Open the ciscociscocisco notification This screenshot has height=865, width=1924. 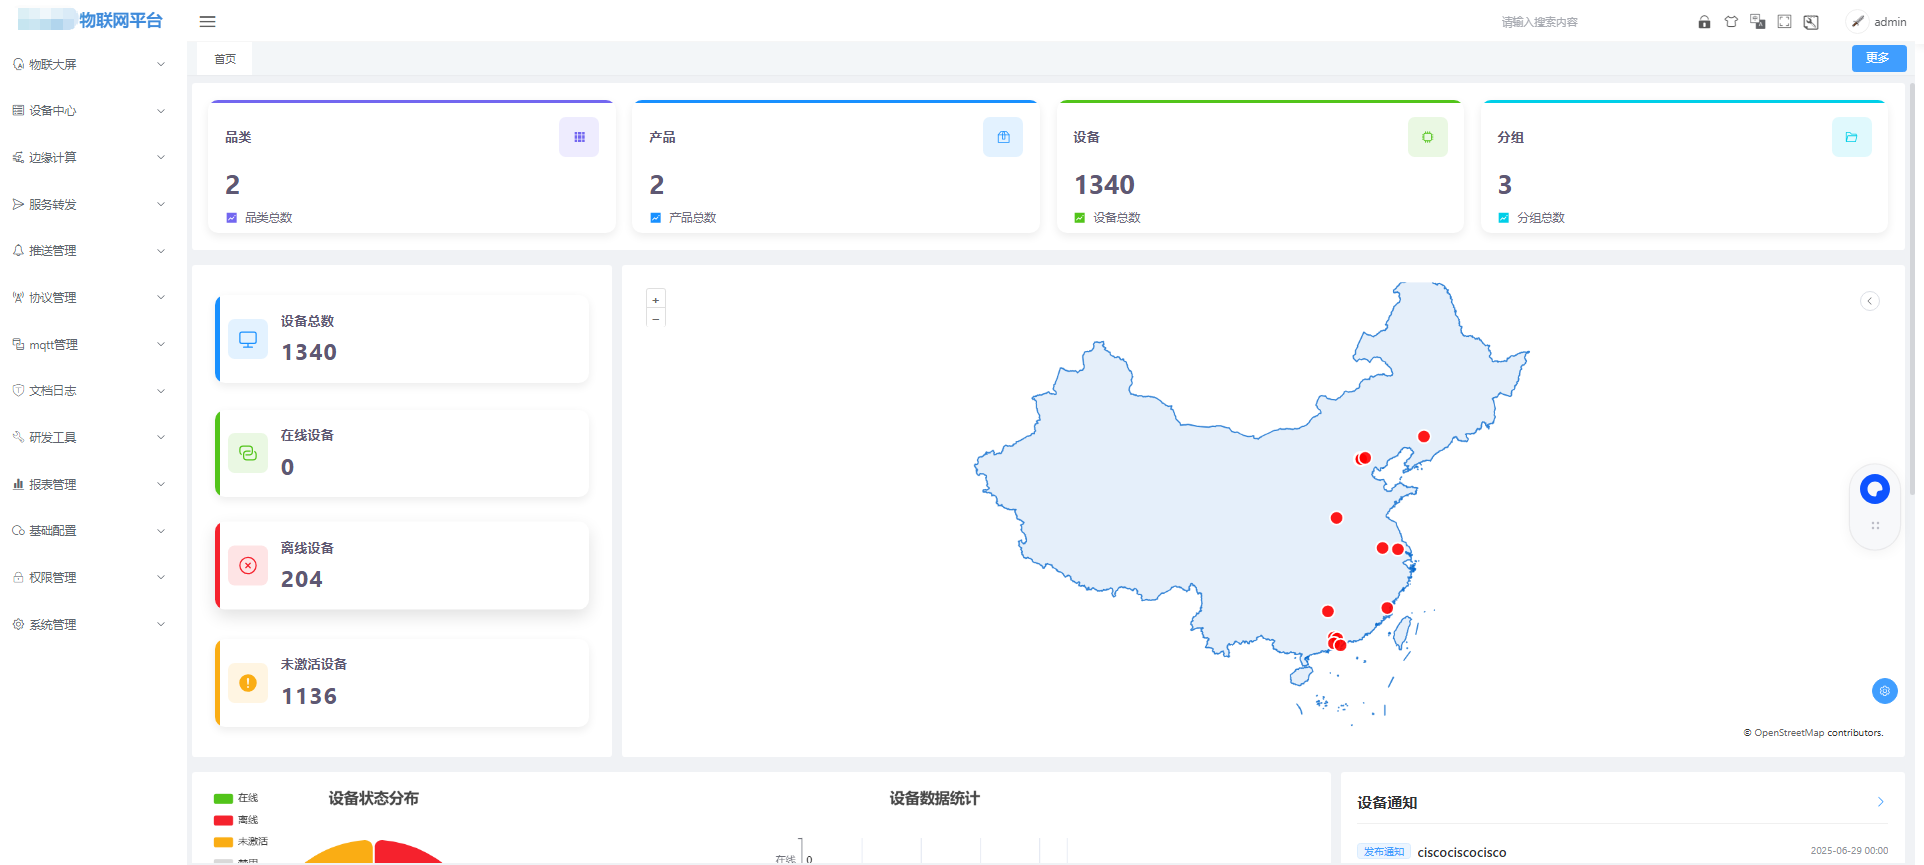pos(1461,852)
